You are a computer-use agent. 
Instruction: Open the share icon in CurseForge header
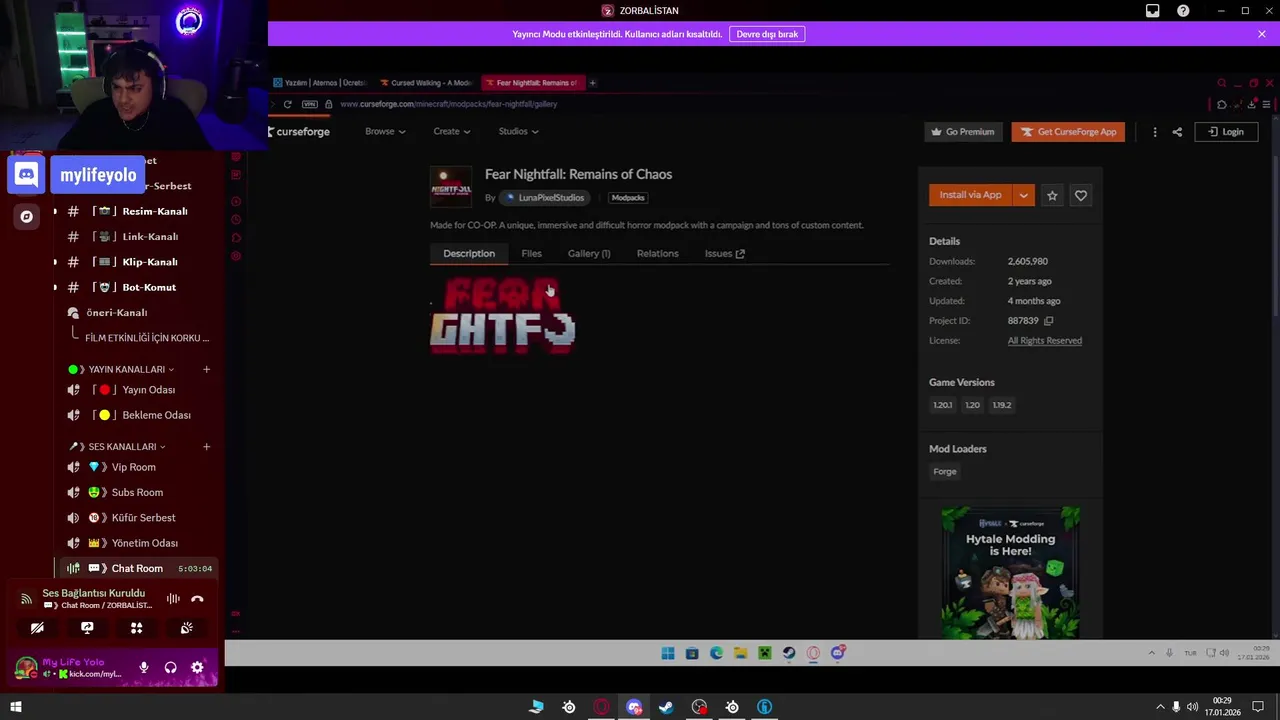point(1177,132)
